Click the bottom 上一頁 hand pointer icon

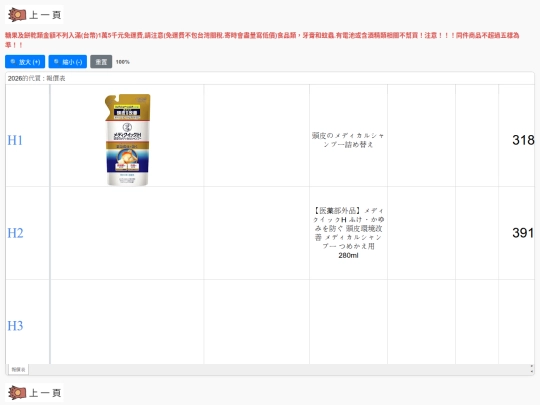17,393
